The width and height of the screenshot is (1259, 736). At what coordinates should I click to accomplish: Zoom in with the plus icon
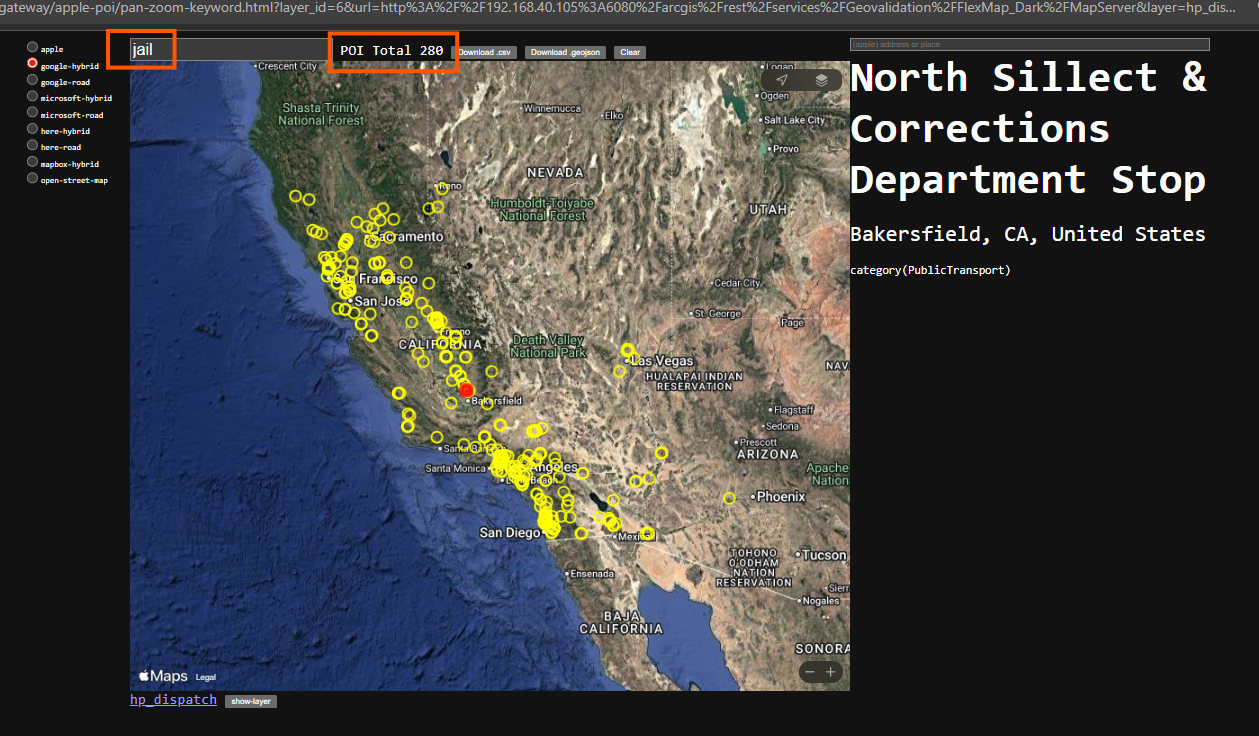[830, 672]
